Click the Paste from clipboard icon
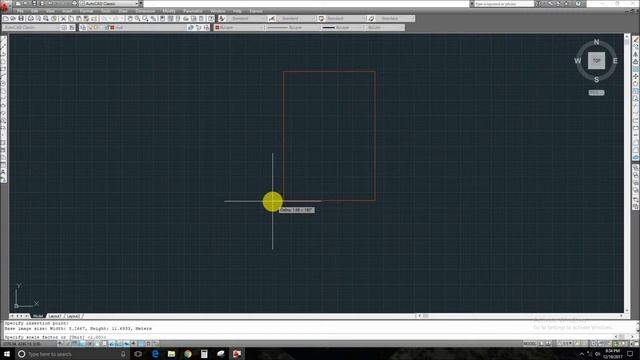The image size is (640, 360). point(79,19)
